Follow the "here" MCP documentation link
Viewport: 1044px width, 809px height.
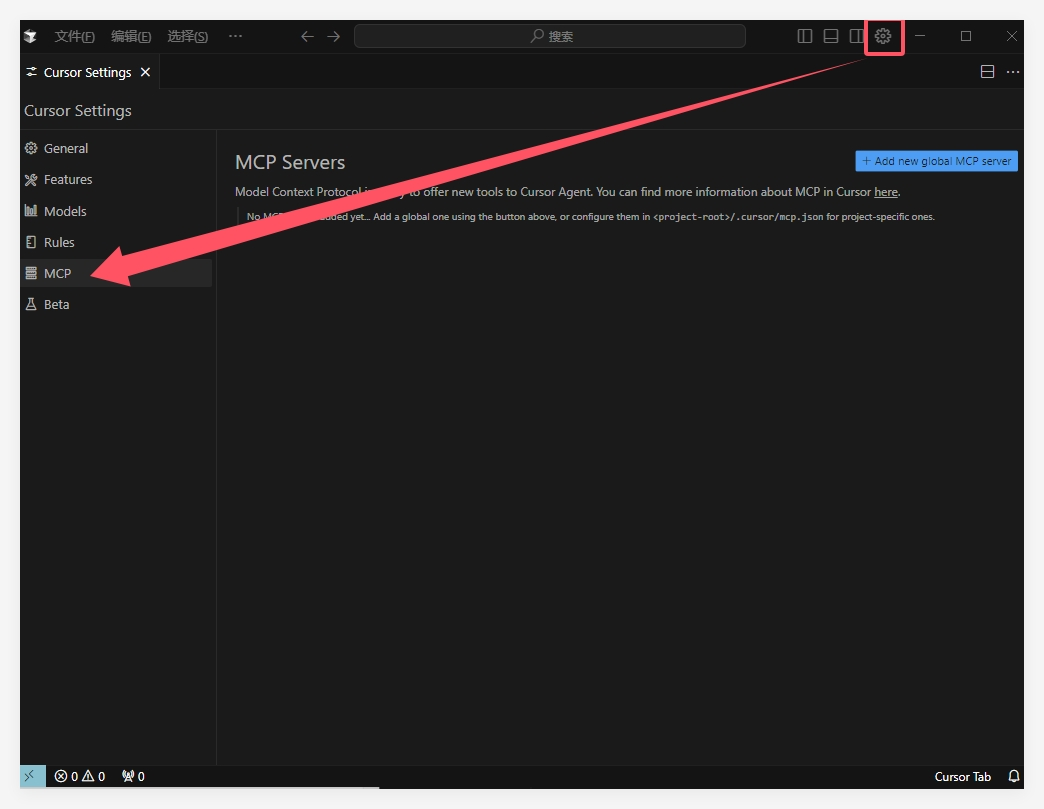pyautogui.click(x=886, y=192)
